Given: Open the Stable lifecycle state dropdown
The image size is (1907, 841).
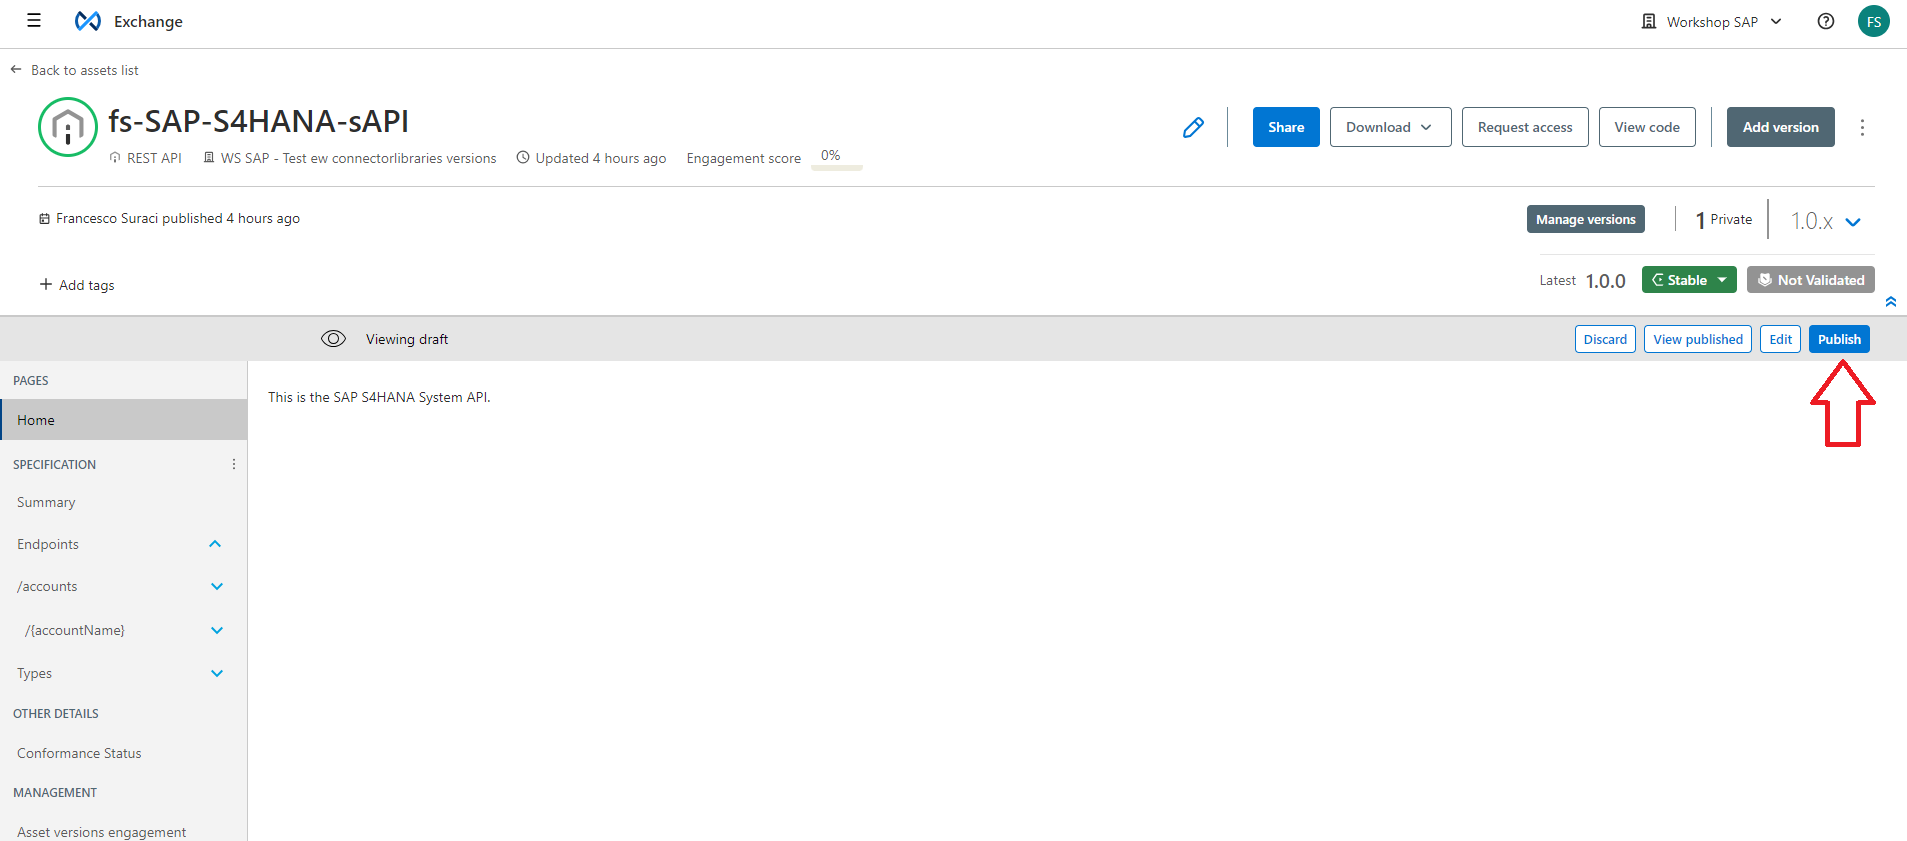Looking at the screenshot, I should tap(1689, 280).
